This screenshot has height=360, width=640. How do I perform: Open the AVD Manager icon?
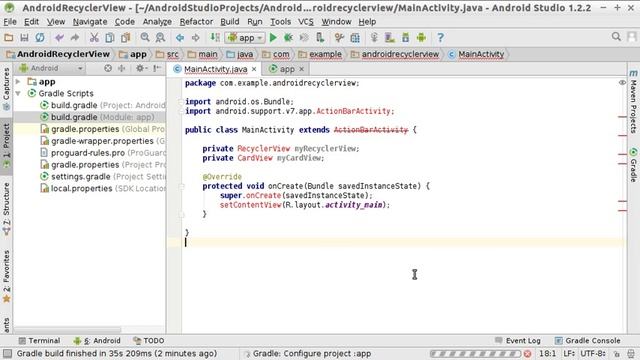(390, 38)
